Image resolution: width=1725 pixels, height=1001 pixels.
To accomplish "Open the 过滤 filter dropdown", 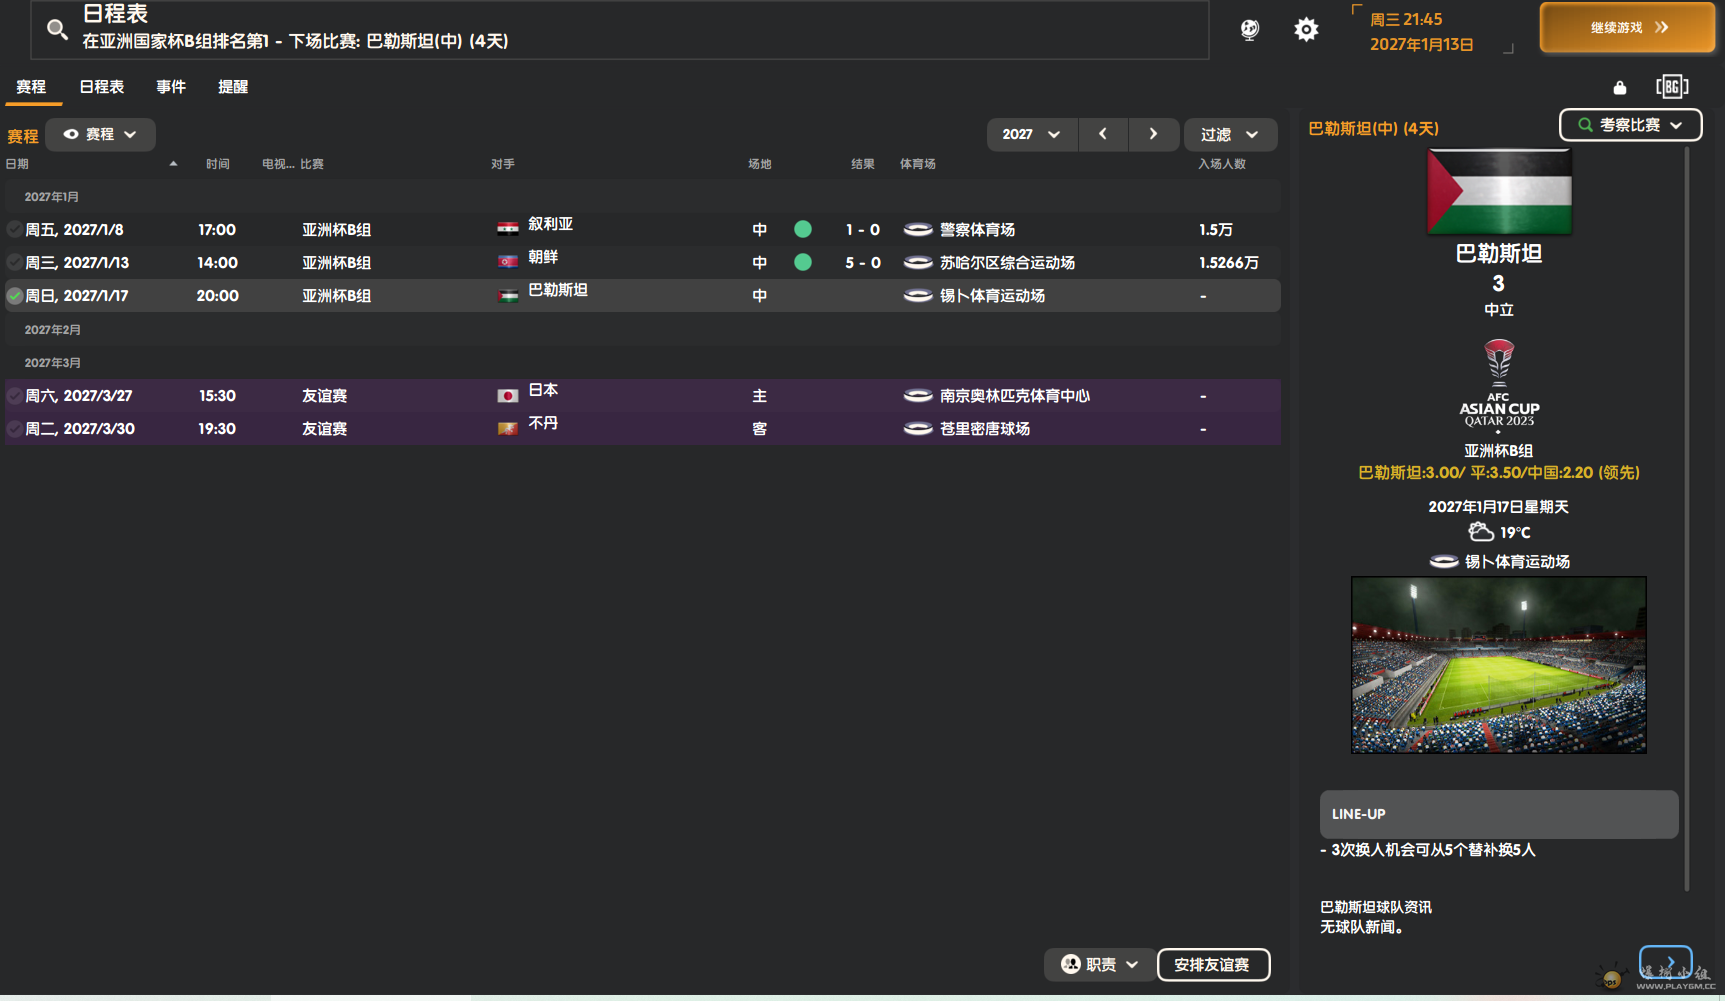I will (1231, 134).
